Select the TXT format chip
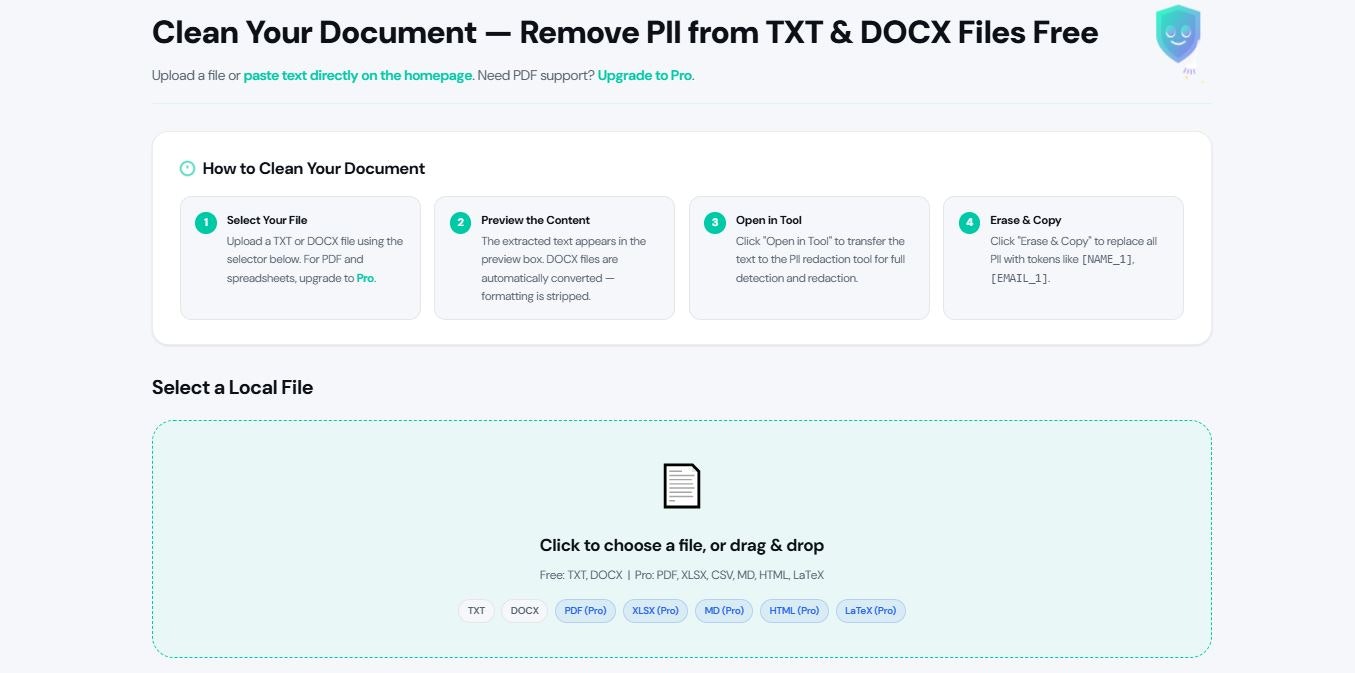Screen dimensions: 1355x673 pos(476,611)
